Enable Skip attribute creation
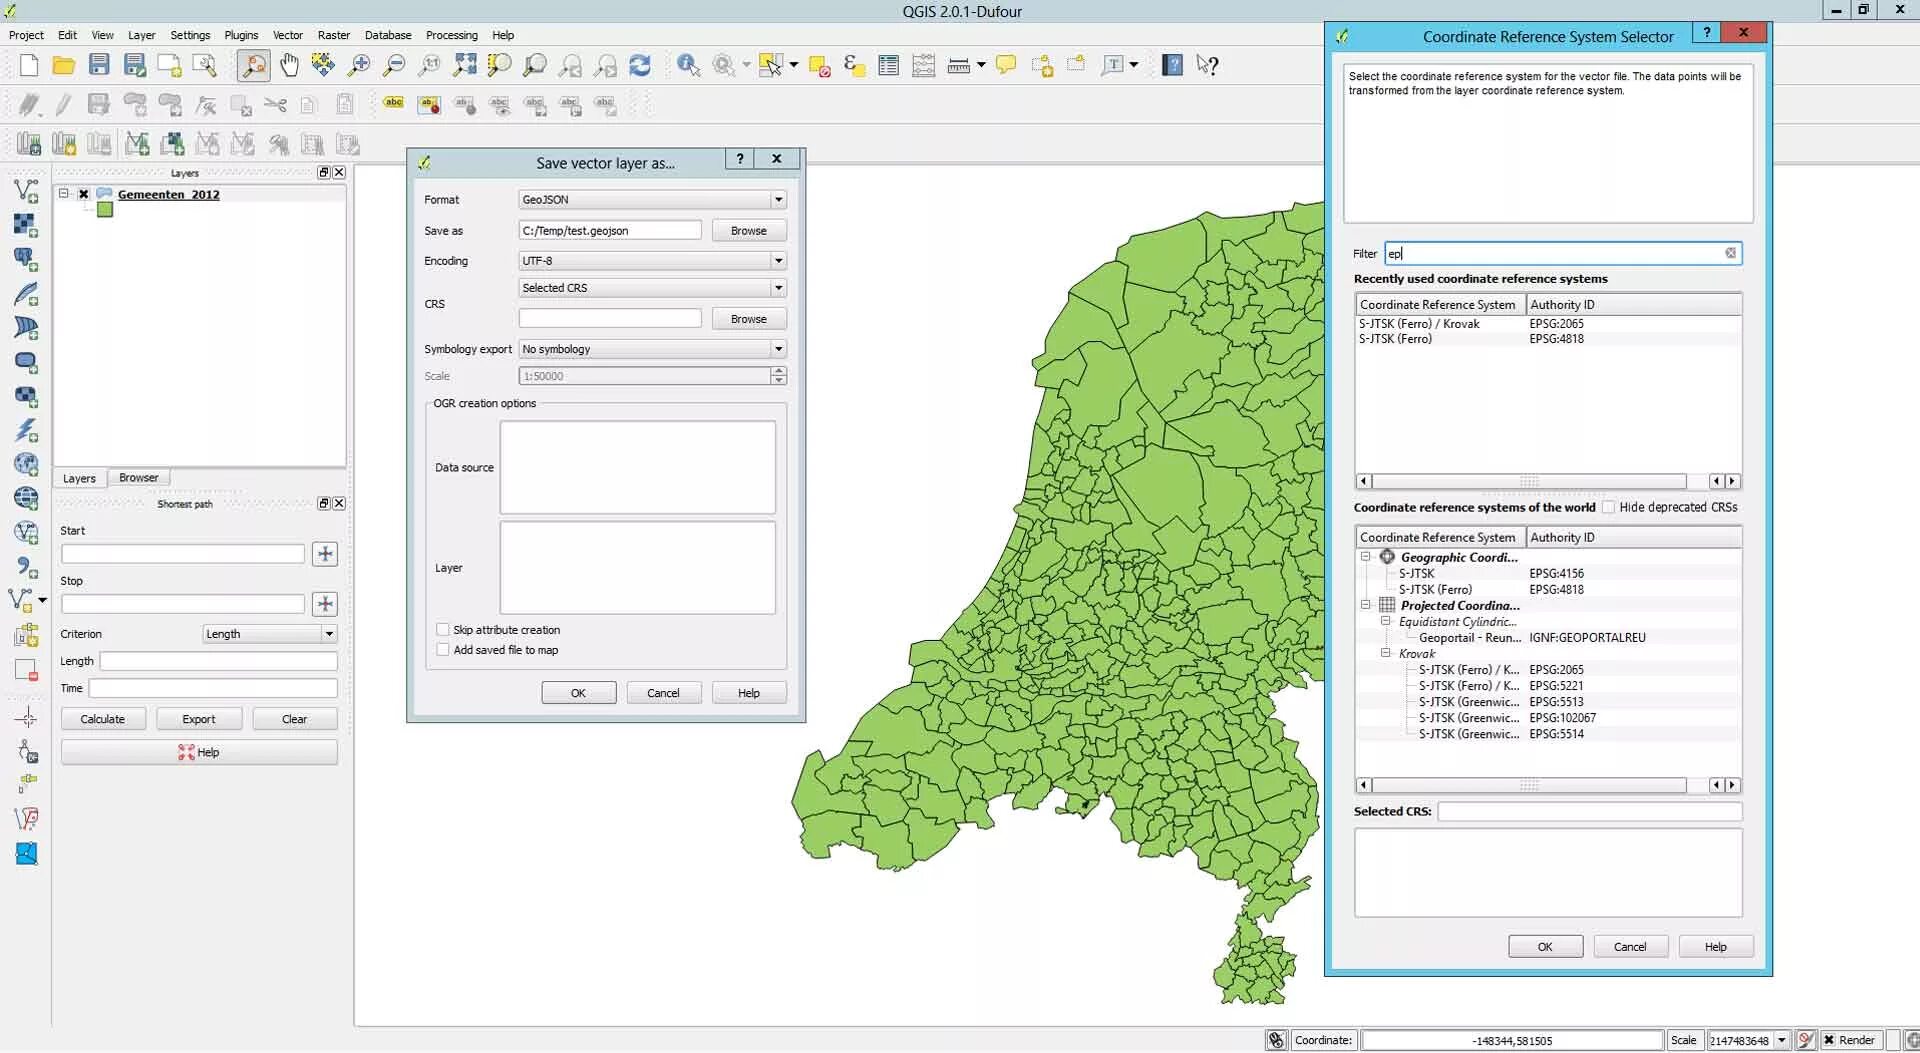 point(442,630)
